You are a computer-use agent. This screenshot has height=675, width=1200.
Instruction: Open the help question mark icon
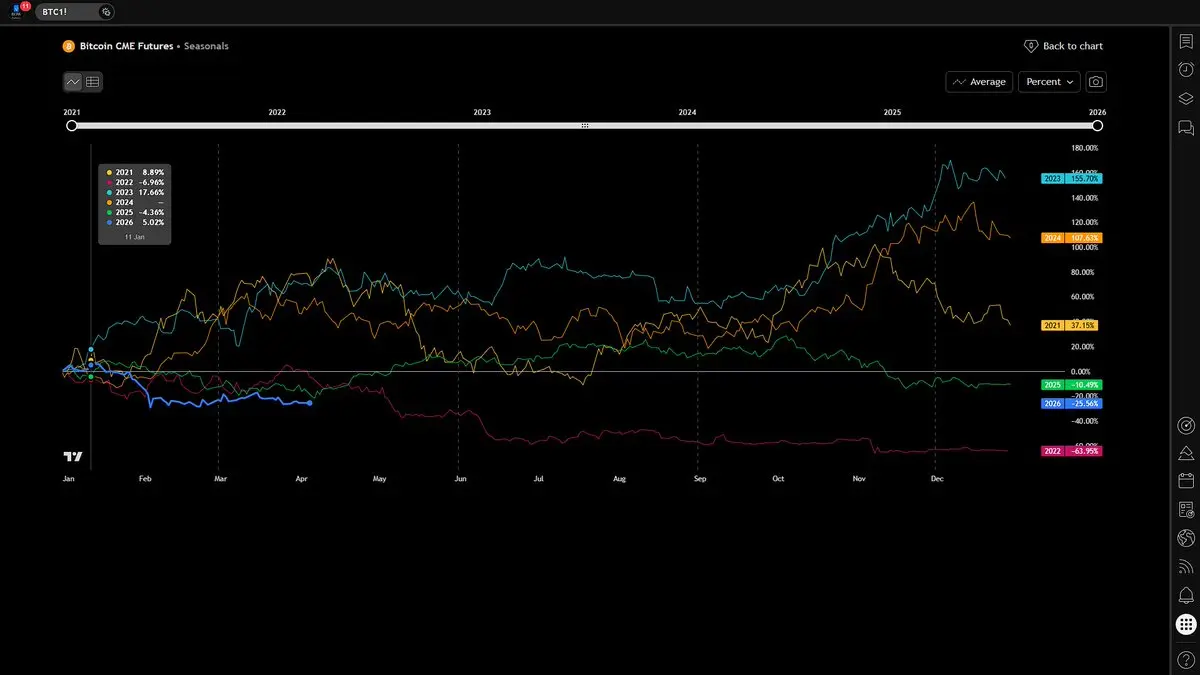[1186, 660]
